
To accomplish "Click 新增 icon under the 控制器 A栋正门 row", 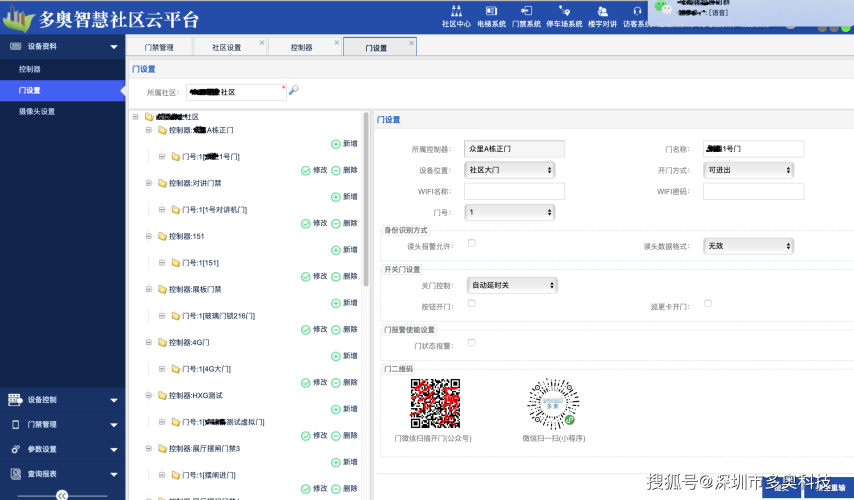I will point(336,144).
